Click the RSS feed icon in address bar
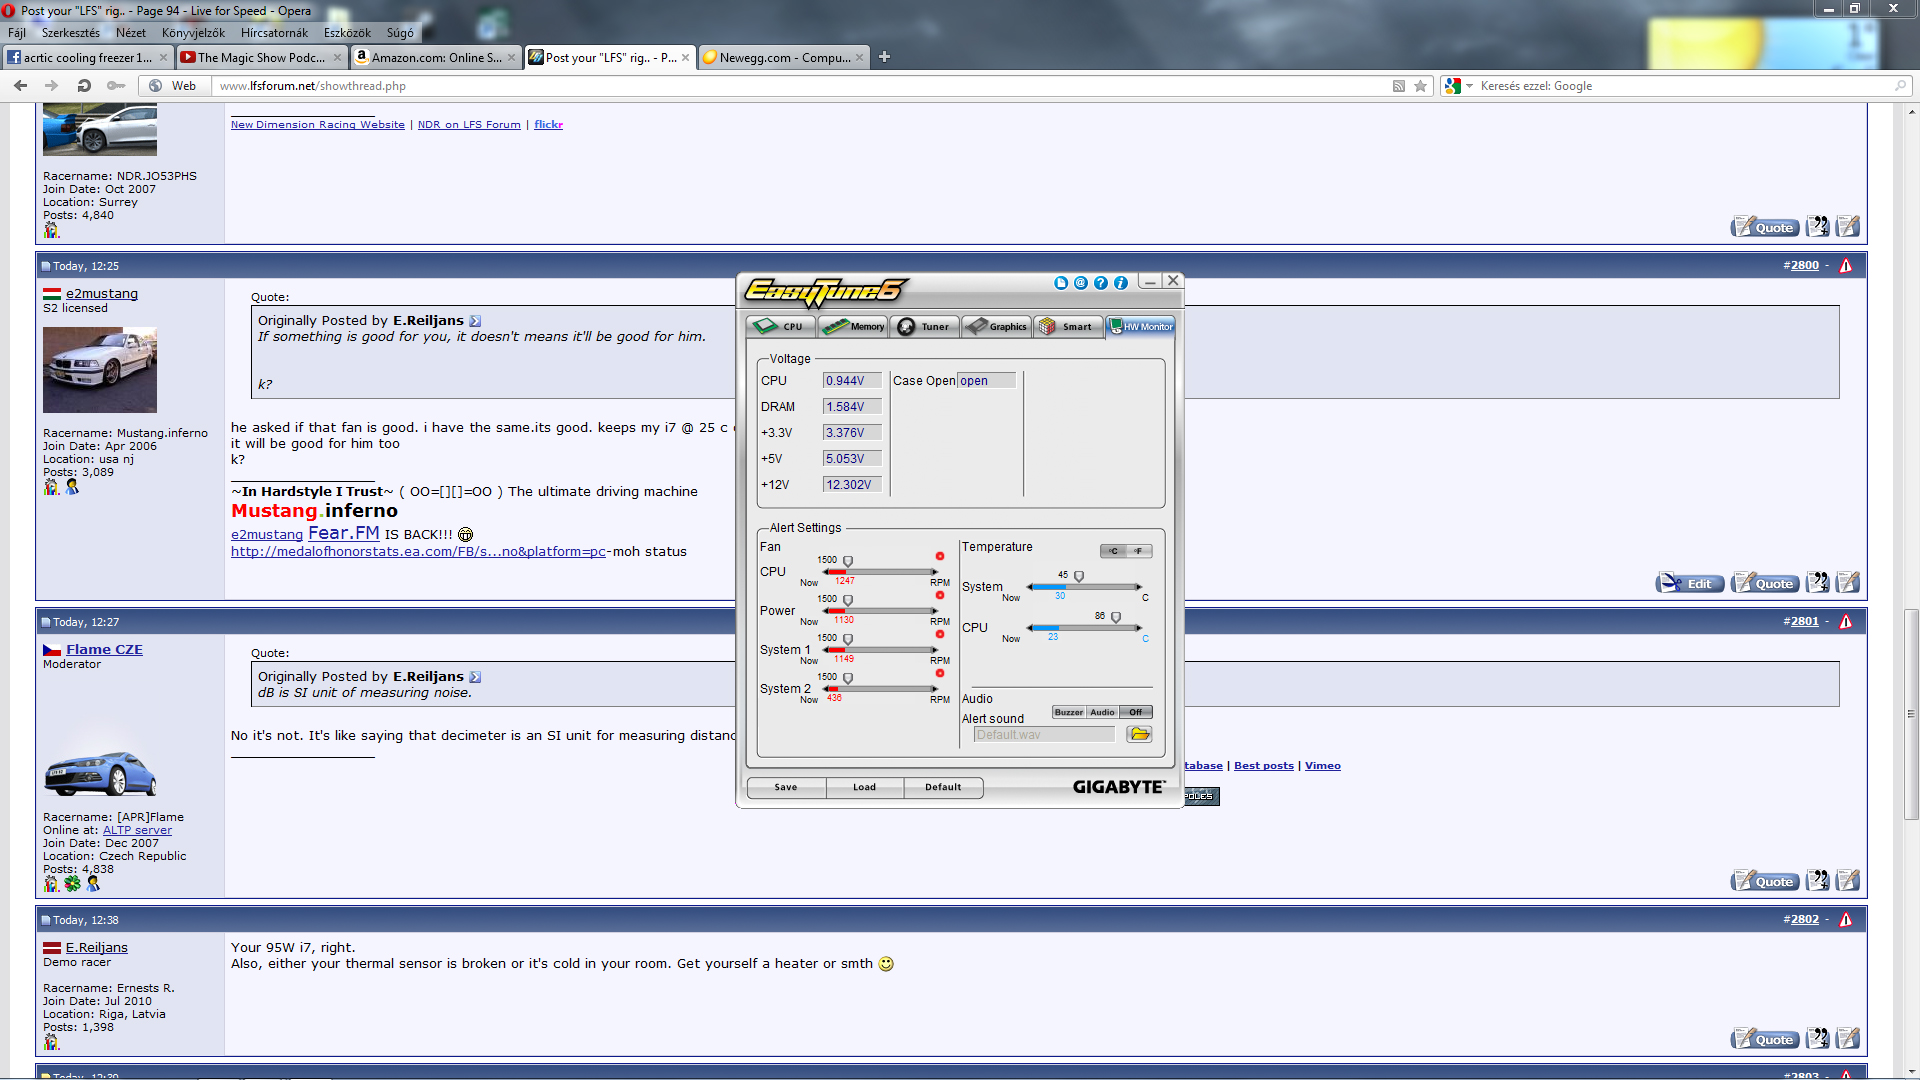This screenshot has height=1080, width=1920. click(x=1399, y=86)
